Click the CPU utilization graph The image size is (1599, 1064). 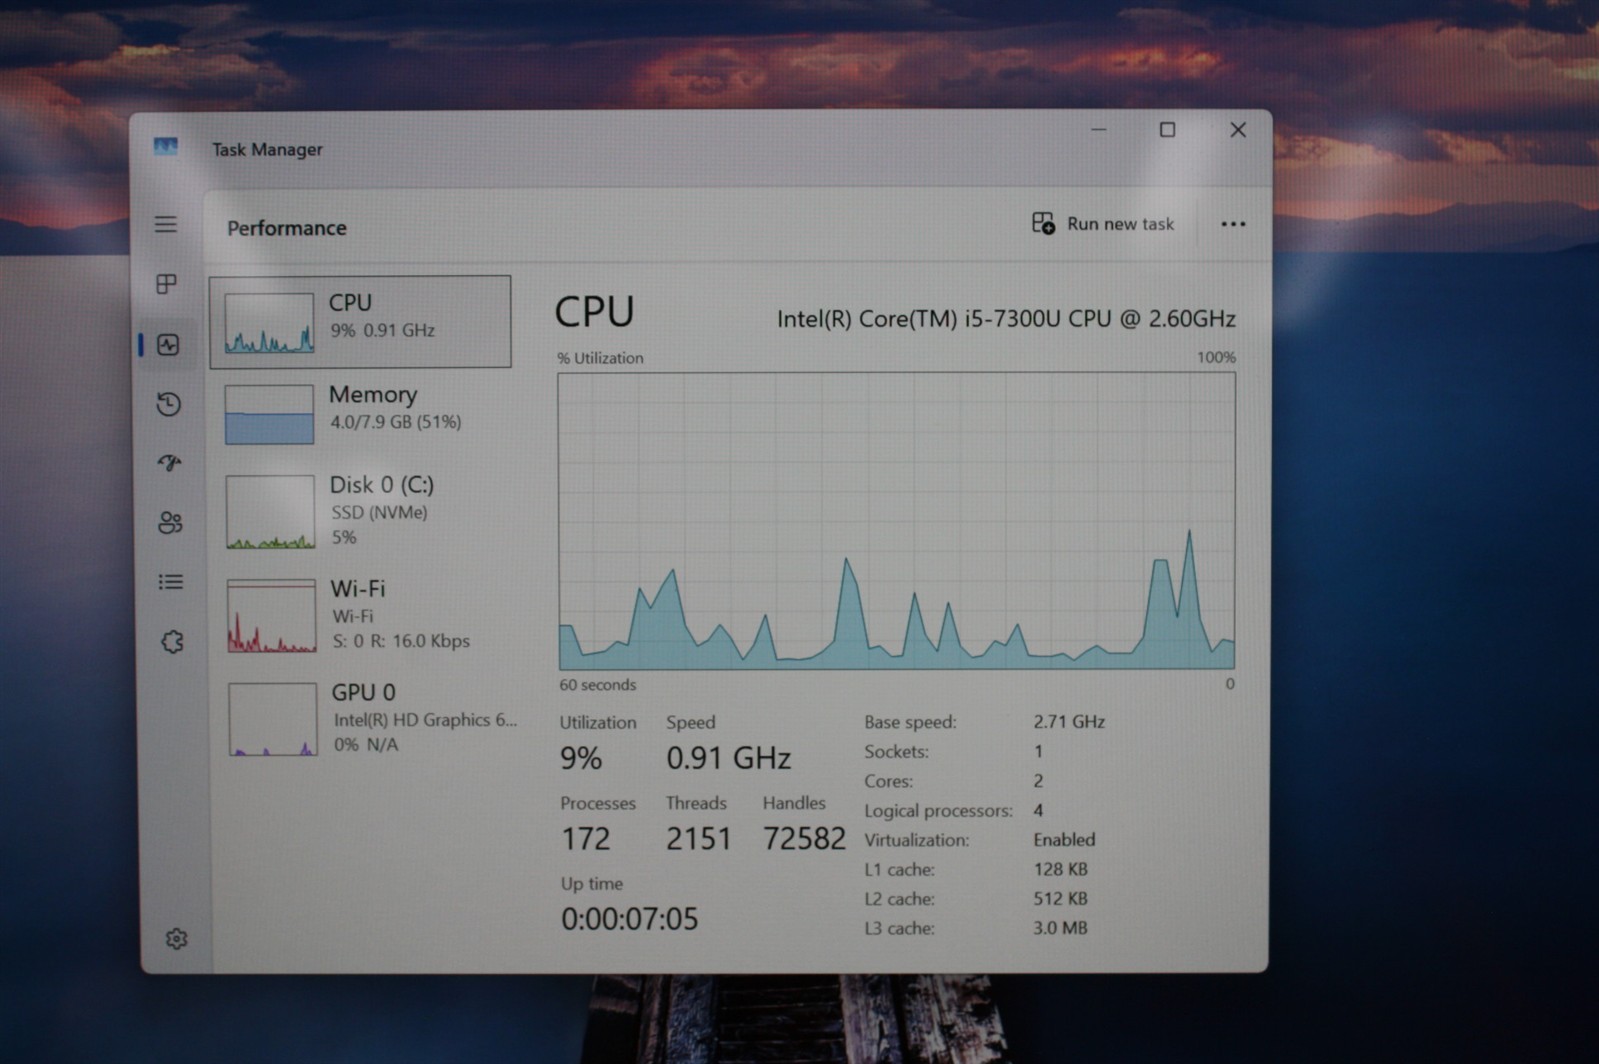coord(896,521)
